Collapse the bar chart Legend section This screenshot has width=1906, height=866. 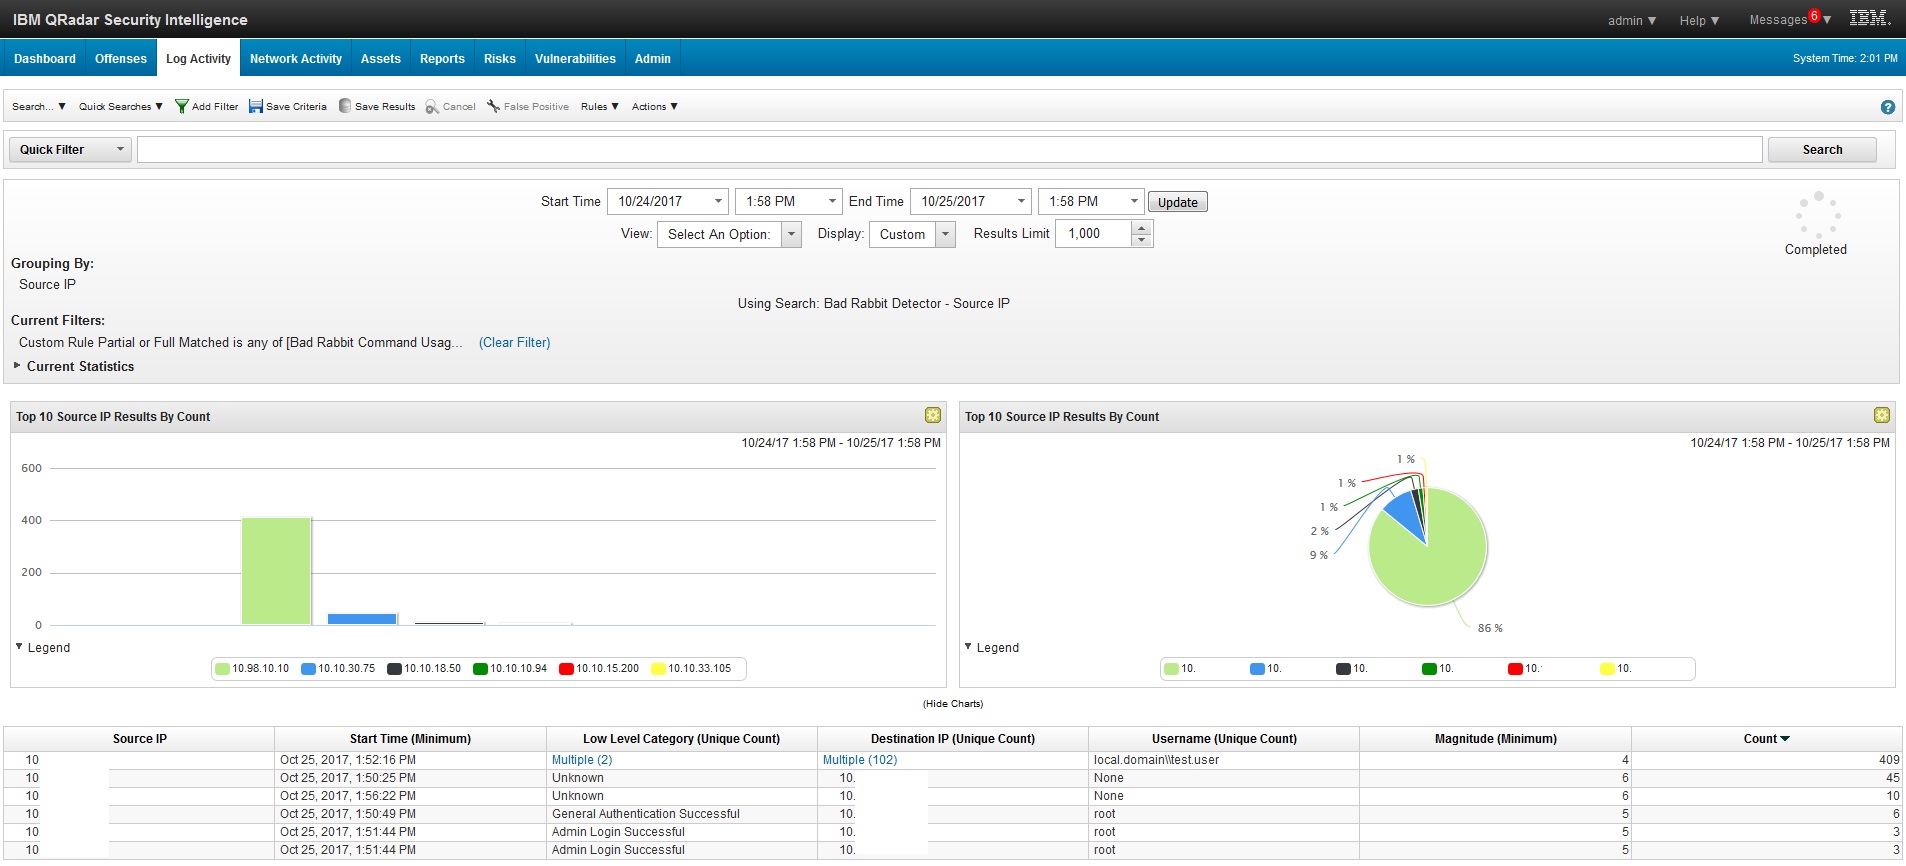coord(20,647)
